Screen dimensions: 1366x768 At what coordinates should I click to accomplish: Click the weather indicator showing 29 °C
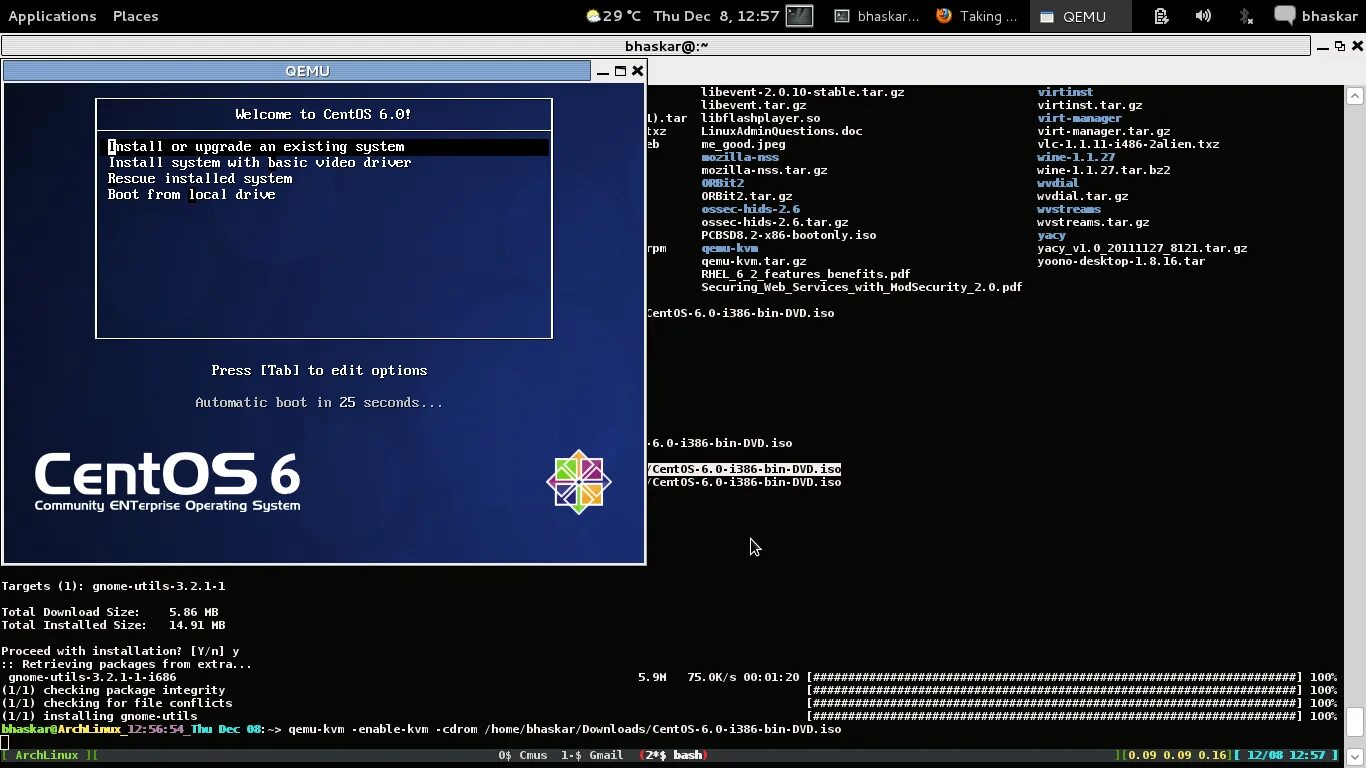tap(614, 16)
